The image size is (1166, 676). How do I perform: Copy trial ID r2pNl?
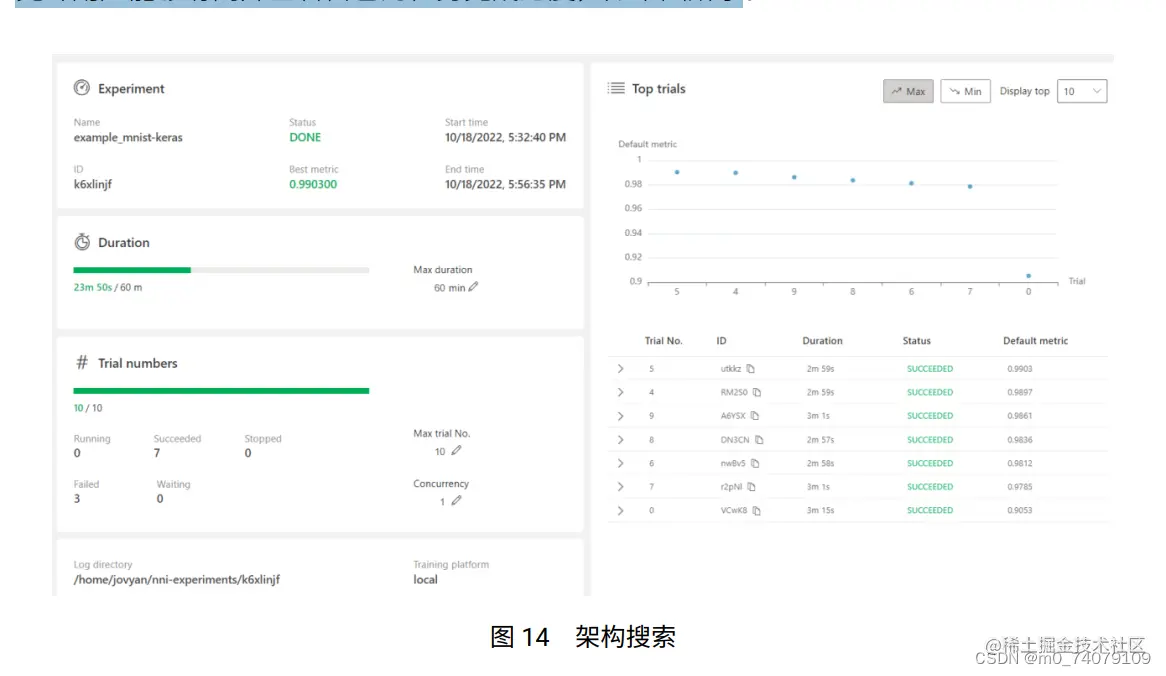pyautogui.click(x=752, y=486)
